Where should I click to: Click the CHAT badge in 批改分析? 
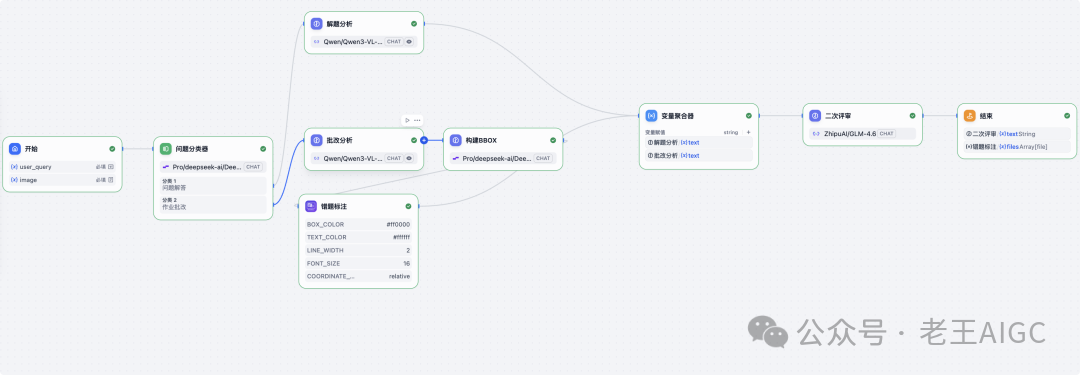pos(393,158)
